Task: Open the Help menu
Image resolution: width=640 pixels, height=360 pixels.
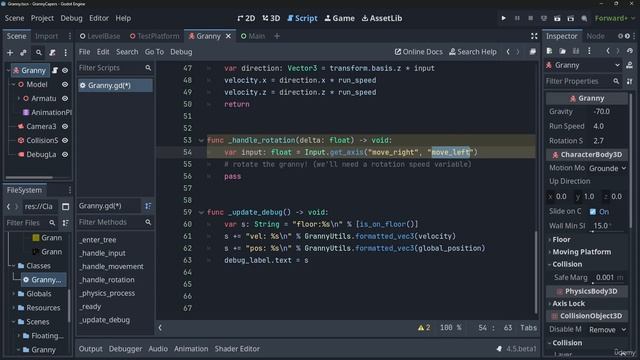Action: (x=123, y=18)
